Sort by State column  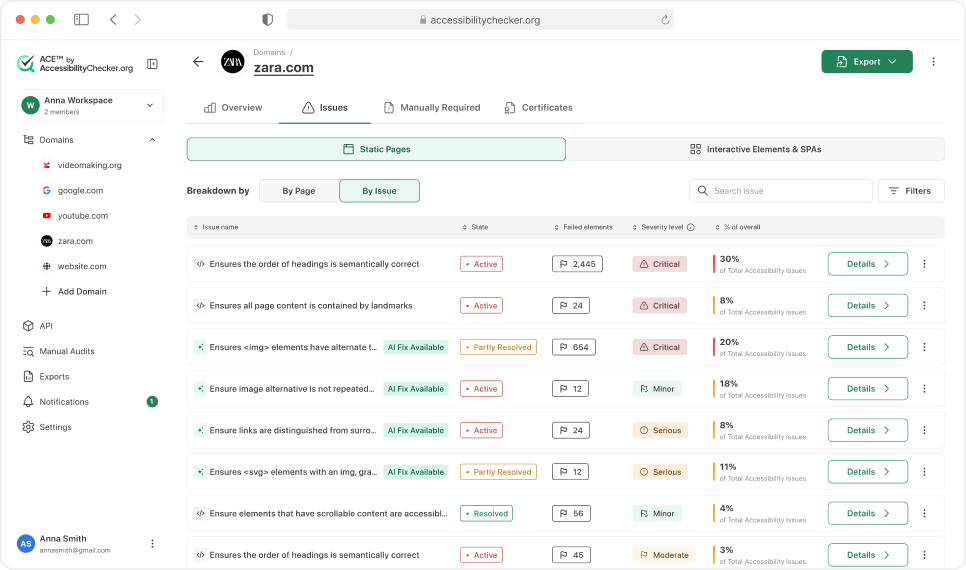[475, 227]
